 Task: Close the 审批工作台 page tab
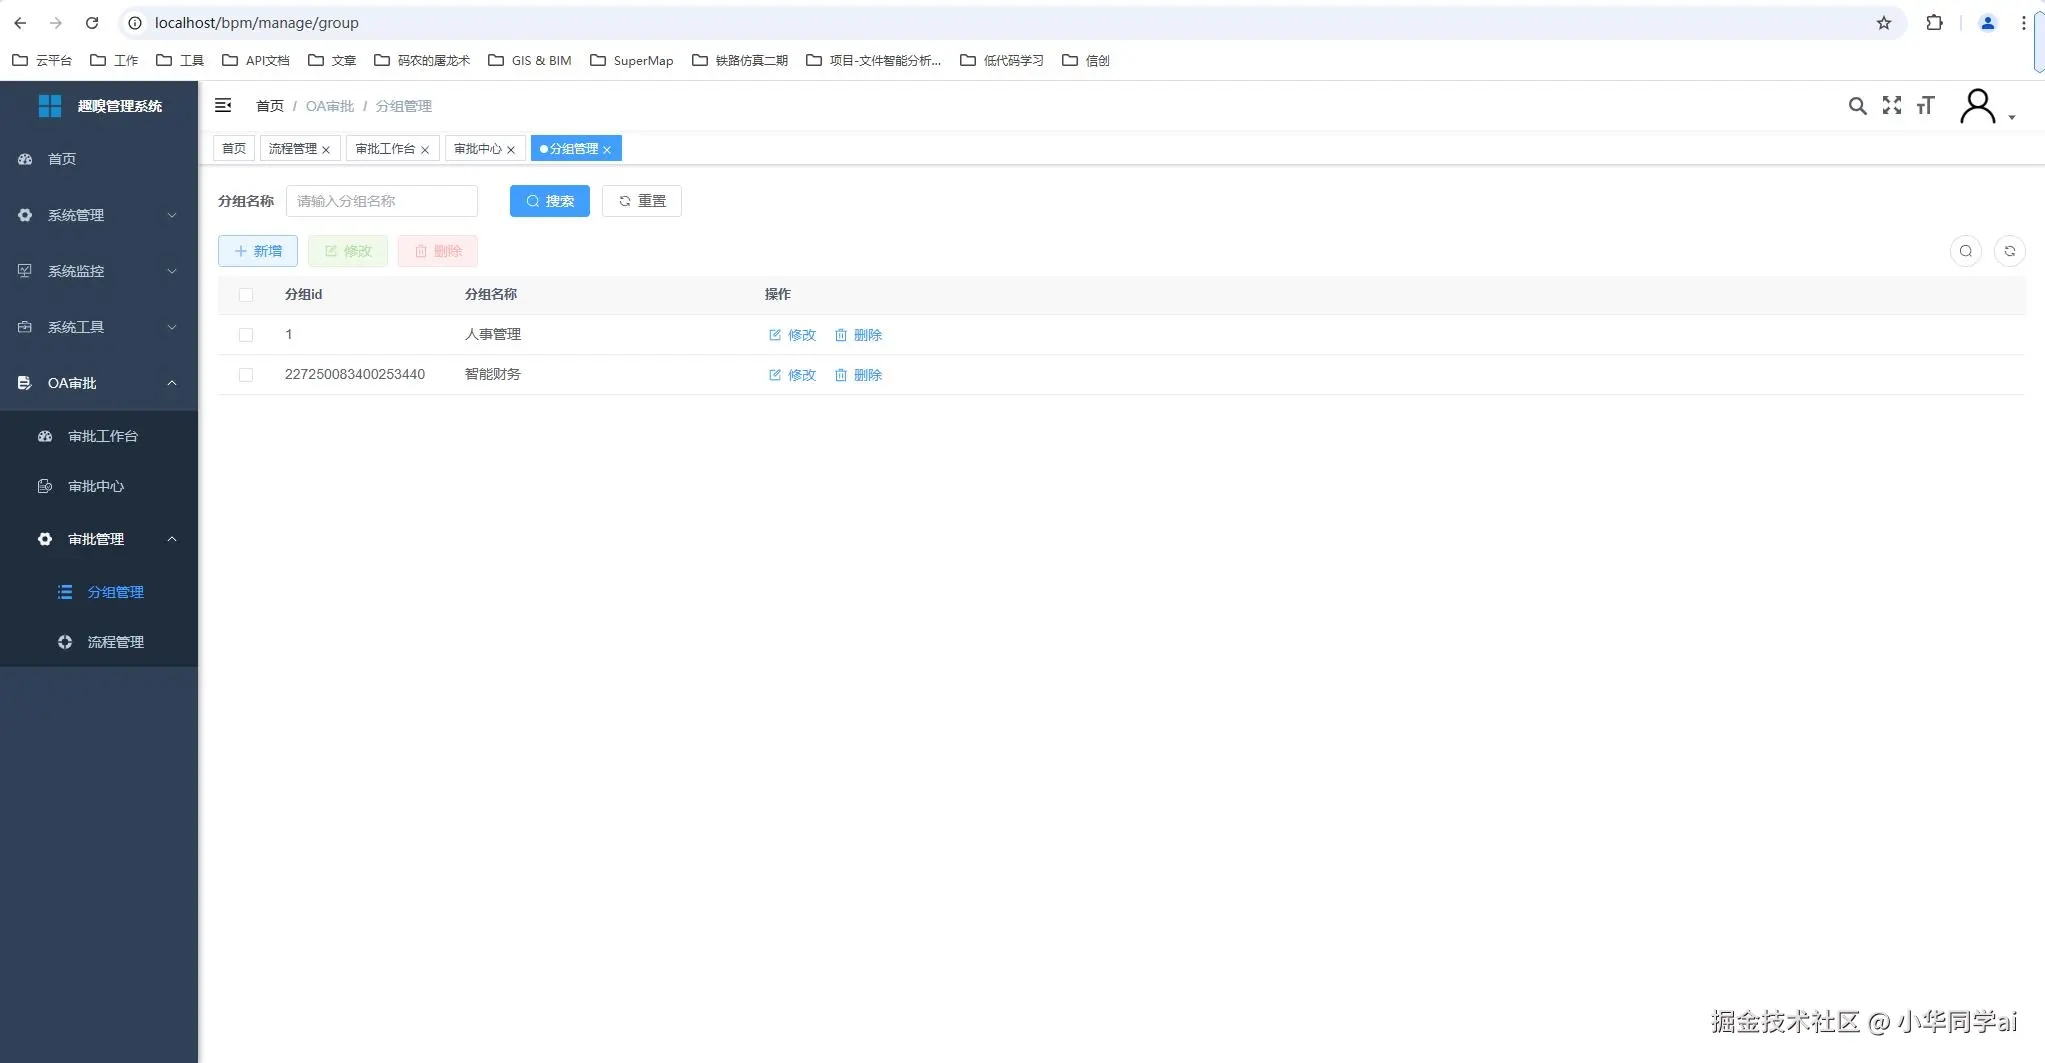click(x=425, y=150)
